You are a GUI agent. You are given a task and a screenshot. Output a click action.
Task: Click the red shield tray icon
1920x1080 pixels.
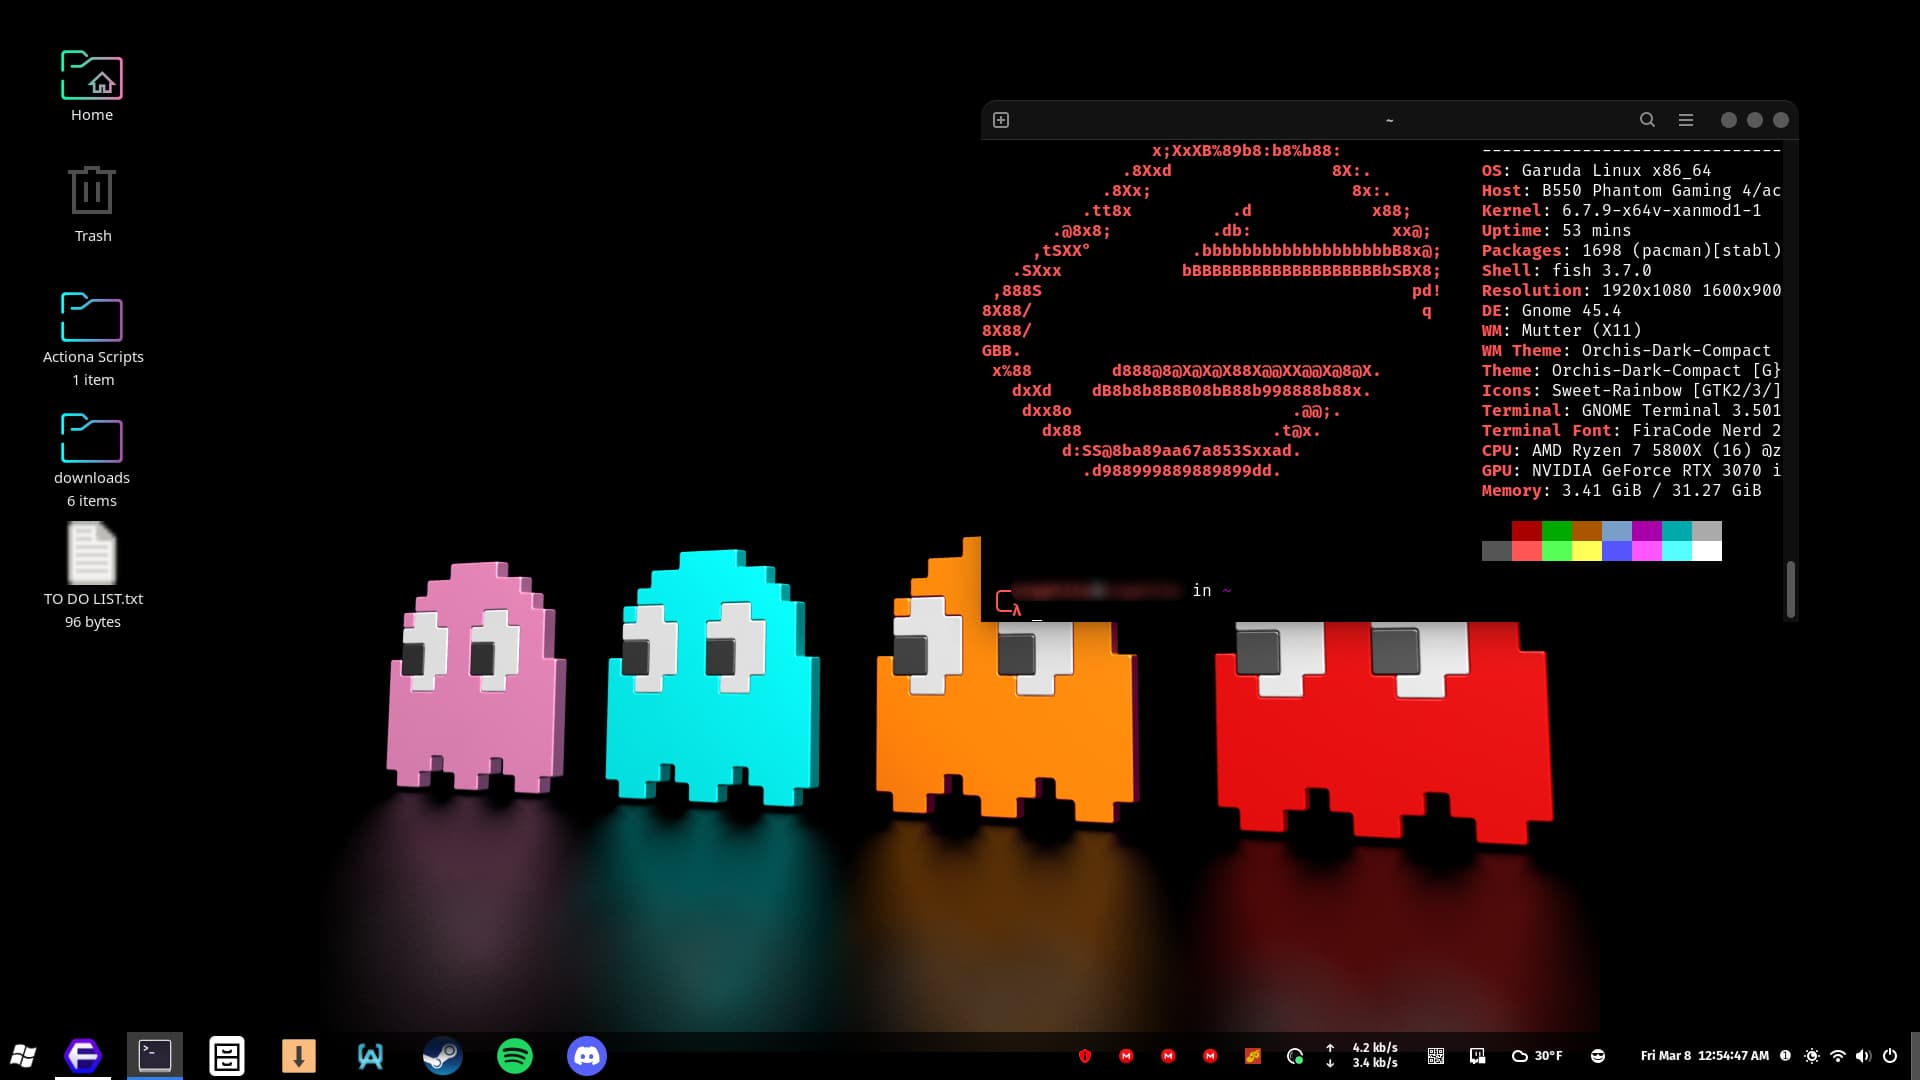pyautogui.click(x=1085, y=1056)
